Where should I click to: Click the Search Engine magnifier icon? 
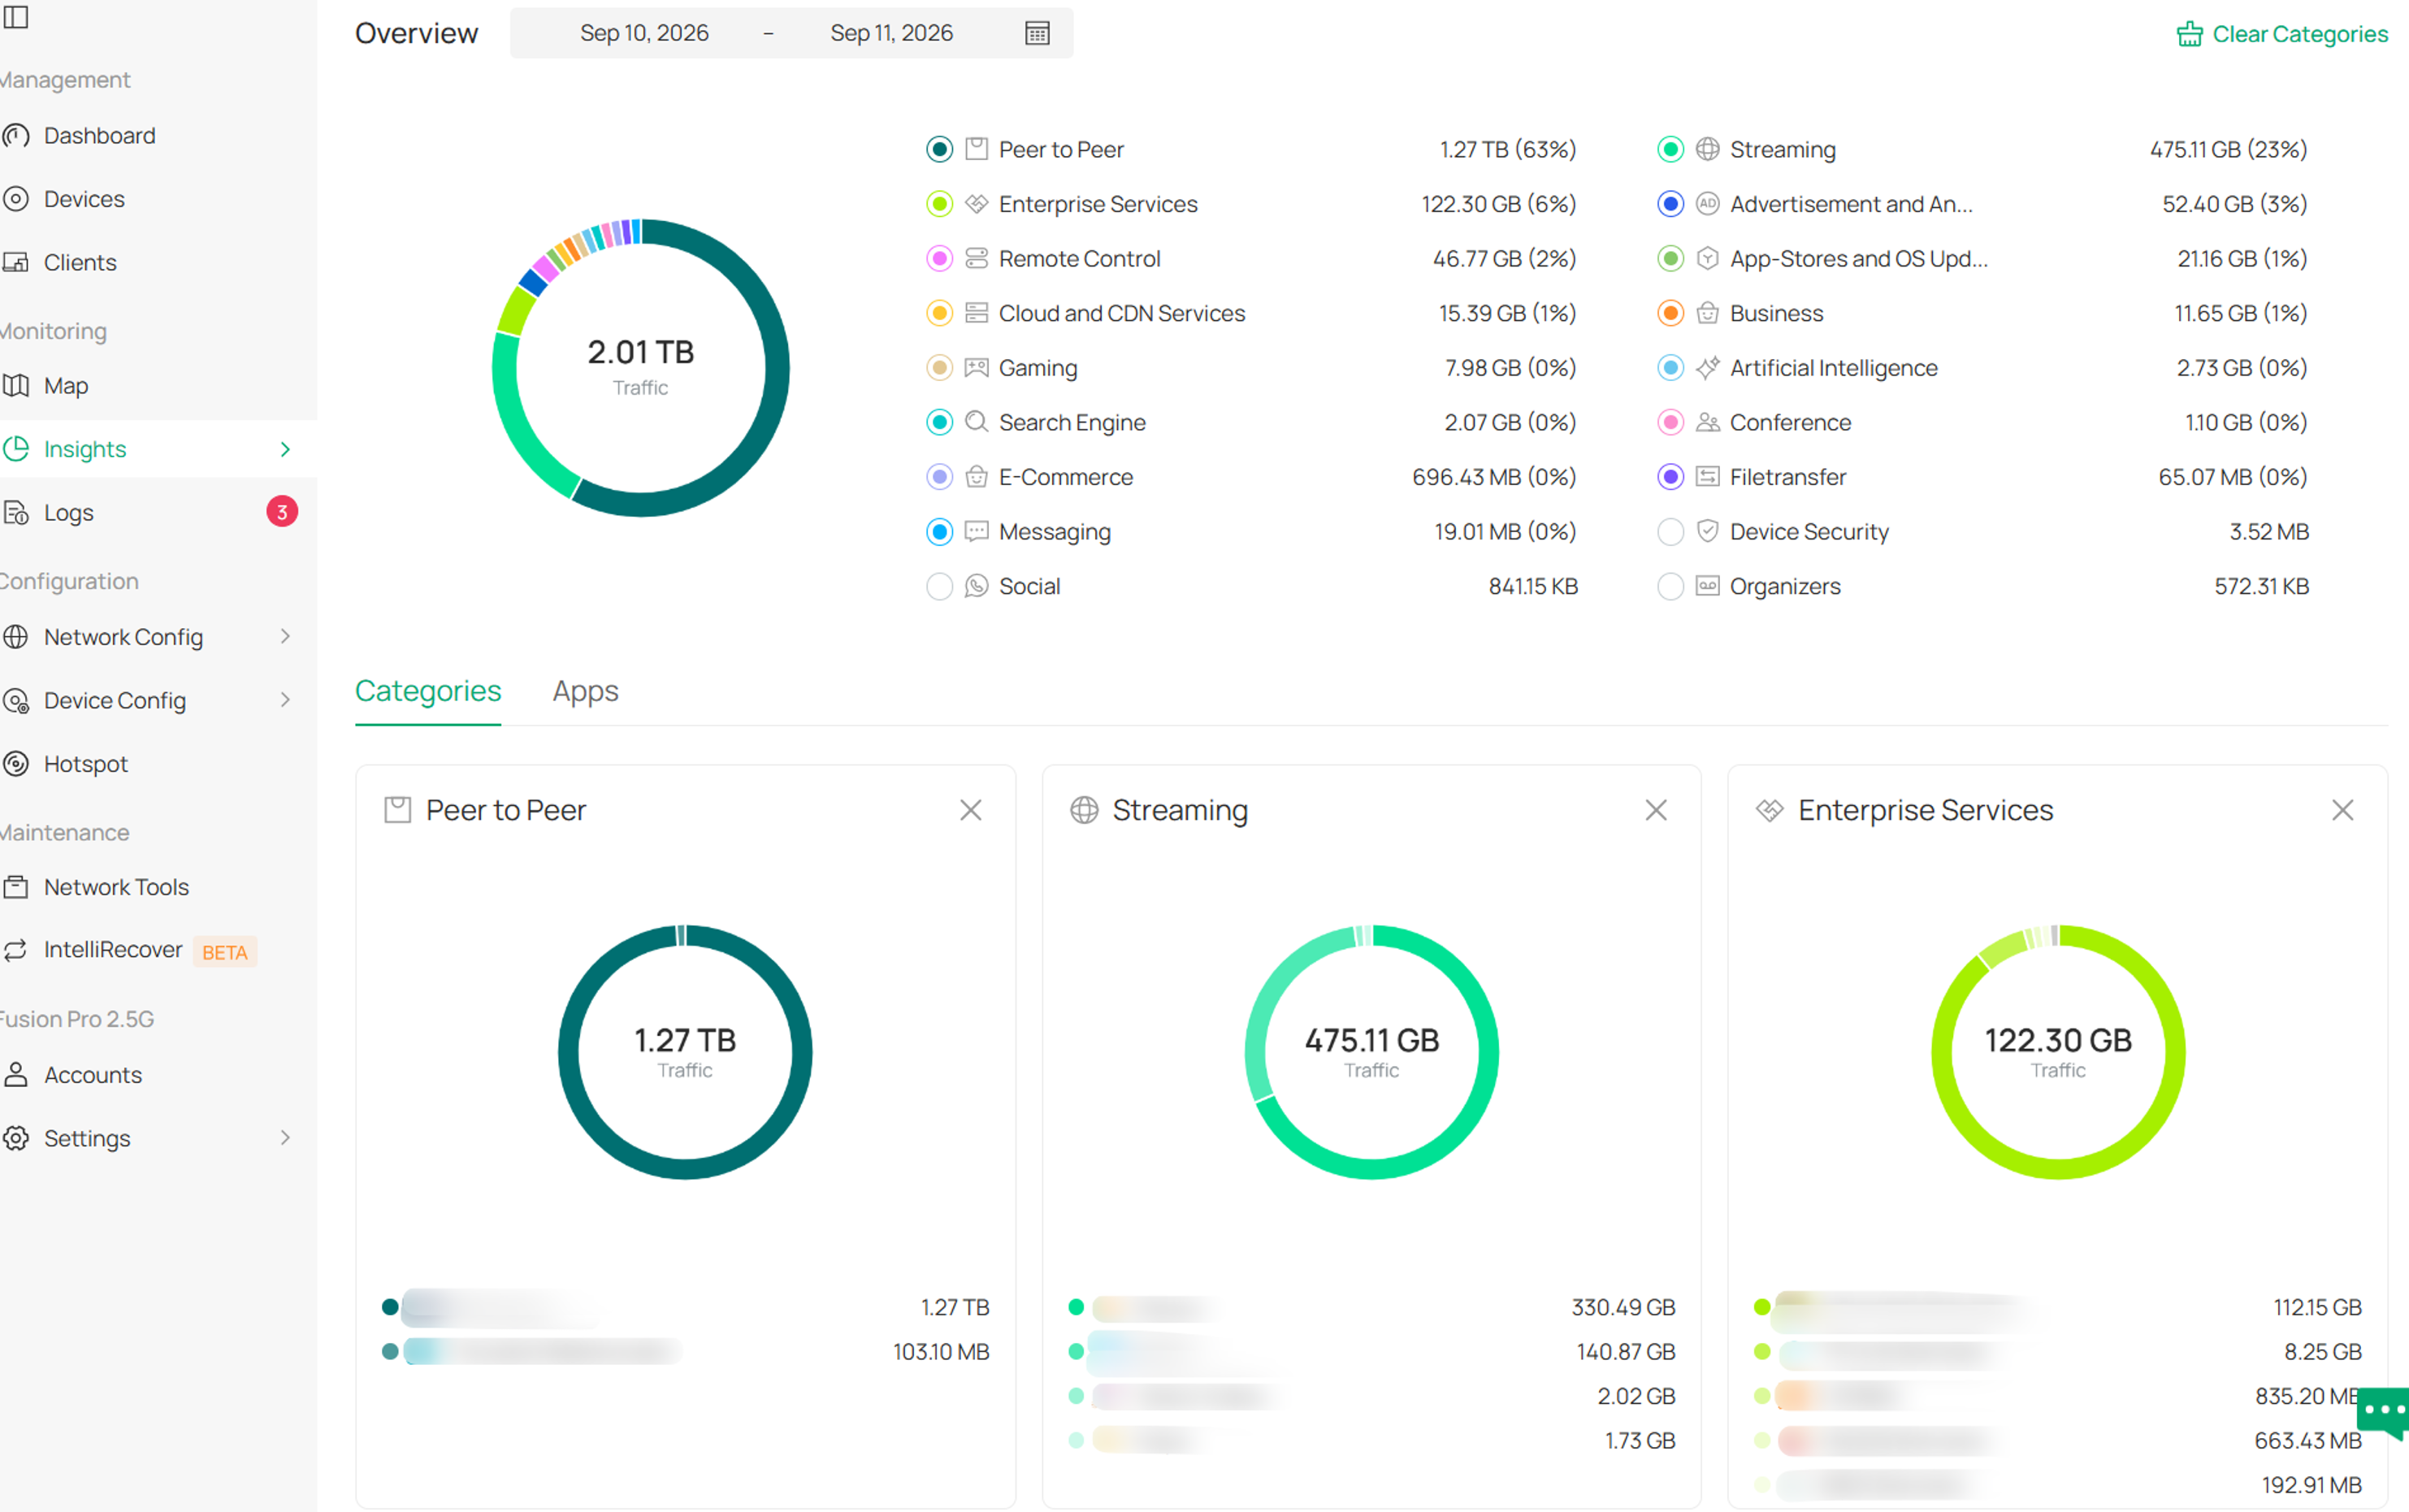(x=976, y=422)
